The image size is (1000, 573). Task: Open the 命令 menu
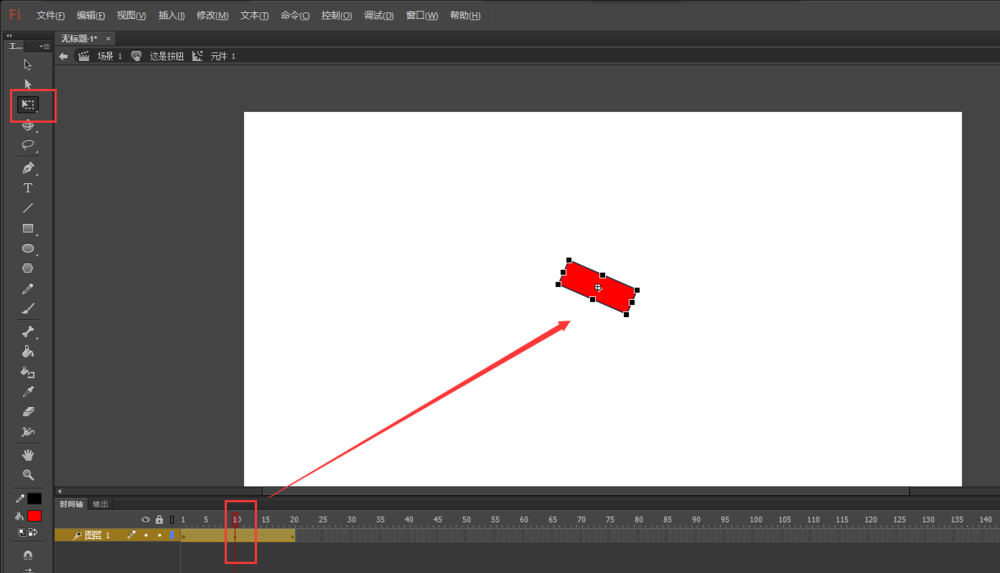pyautogui.click(x=295, y=15)
